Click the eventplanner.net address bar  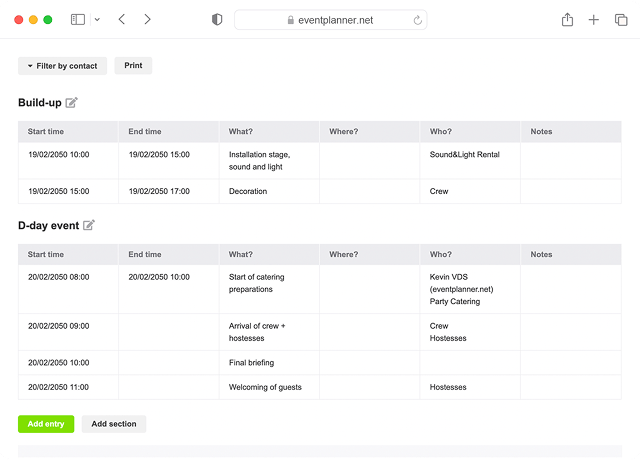coord(331,20)
